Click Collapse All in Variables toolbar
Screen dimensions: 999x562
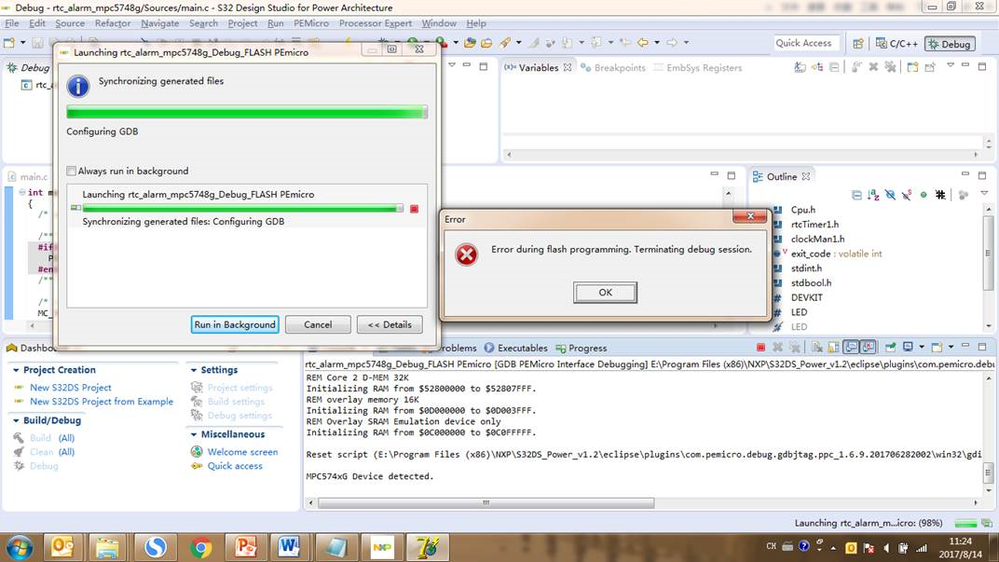pos(834,67)
